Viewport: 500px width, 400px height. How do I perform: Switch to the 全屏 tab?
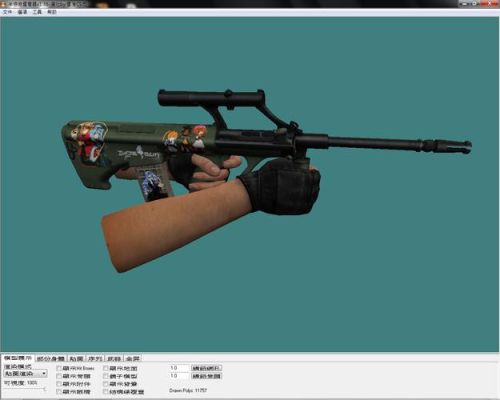(x=133, y=359)
